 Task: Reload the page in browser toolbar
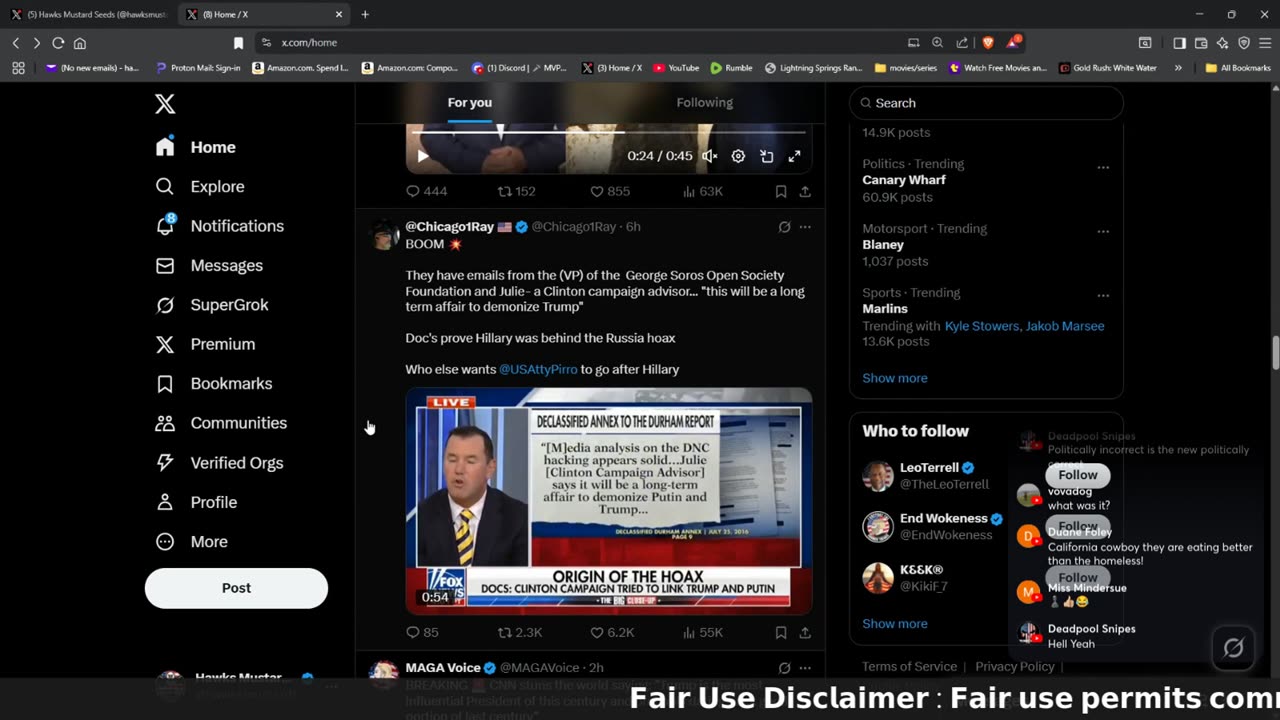pyautogui.click(x=58, y=43)
